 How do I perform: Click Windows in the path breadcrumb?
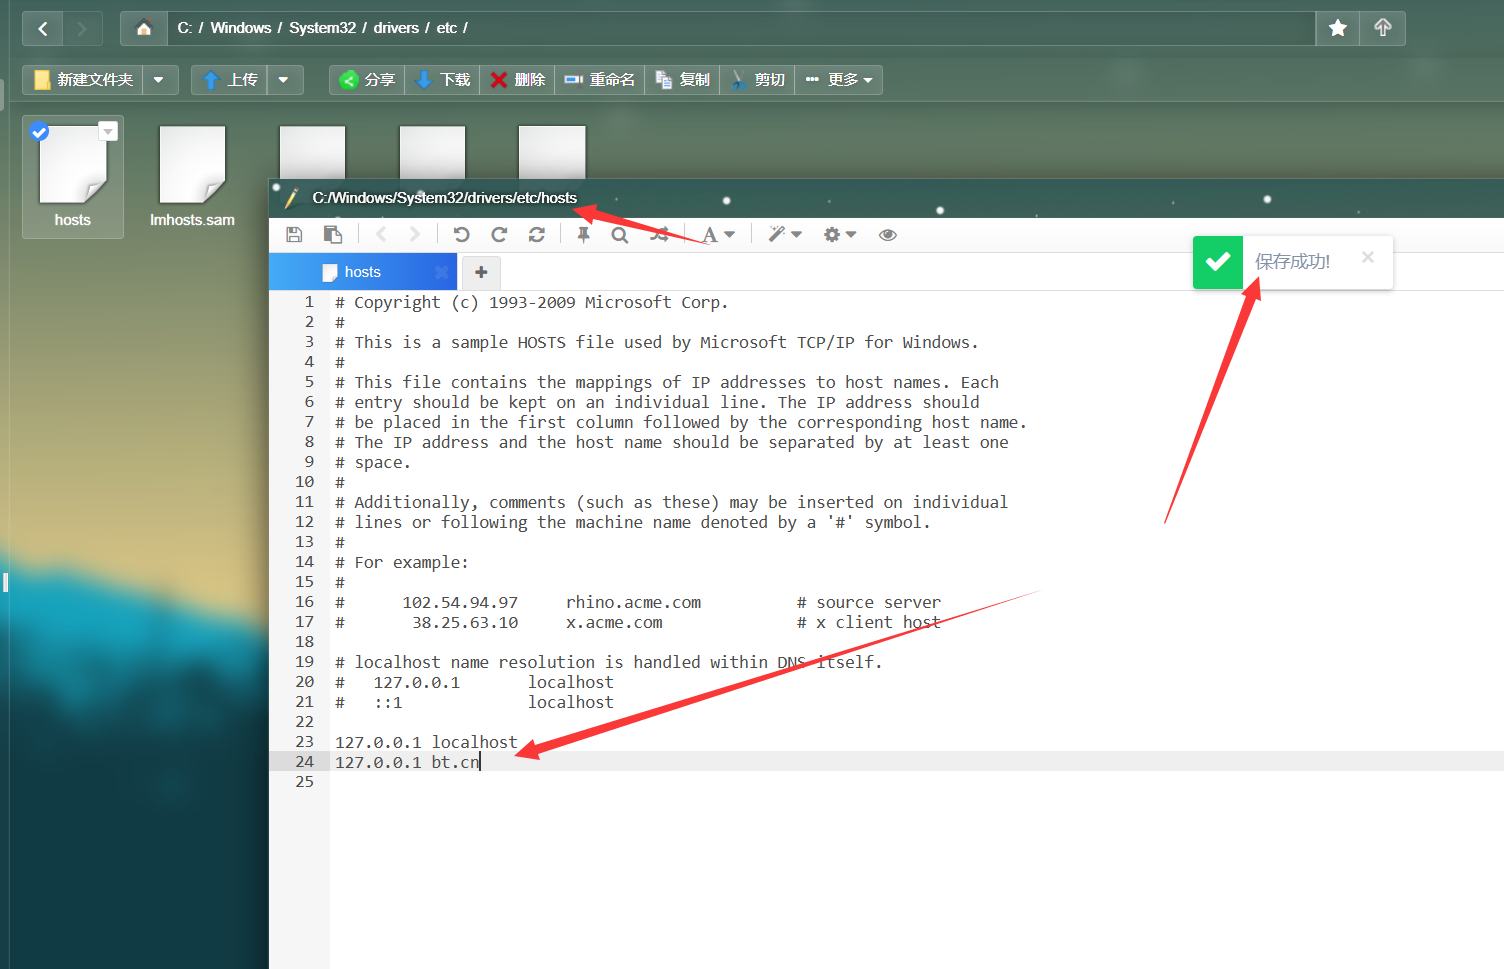pyautogui.click(x=241, y=28)
